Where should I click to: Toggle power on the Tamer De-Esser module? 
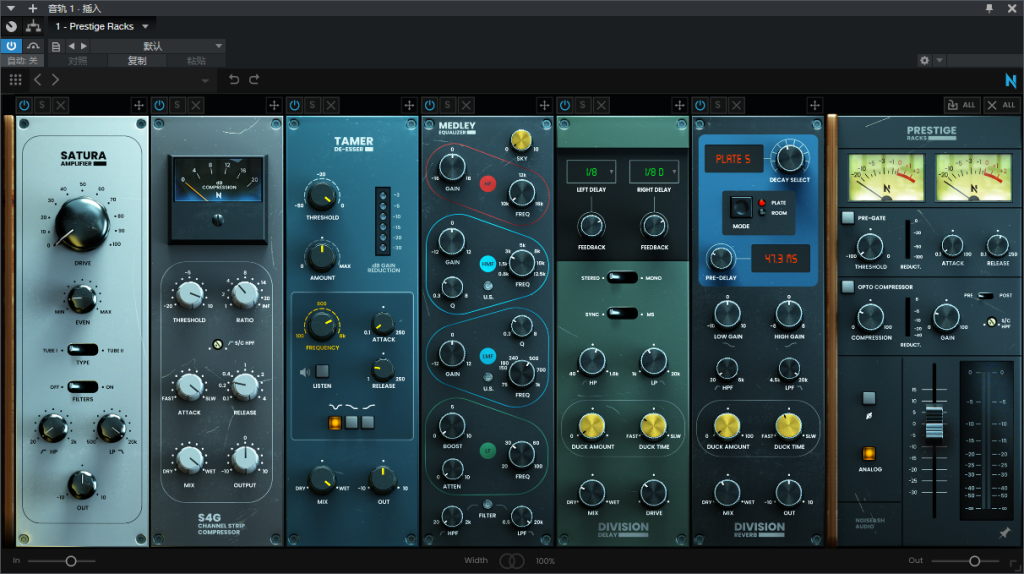tap(295, 105)
